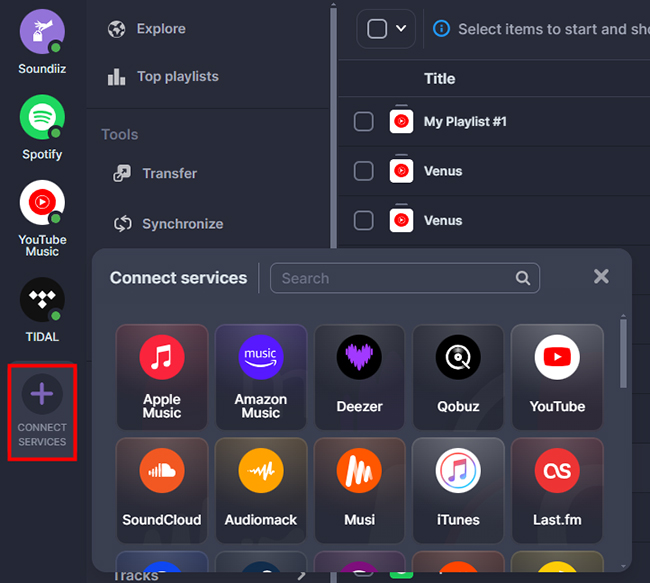
Task: Click the My Playlist #1 title
Action: click(x=465, y=121)
